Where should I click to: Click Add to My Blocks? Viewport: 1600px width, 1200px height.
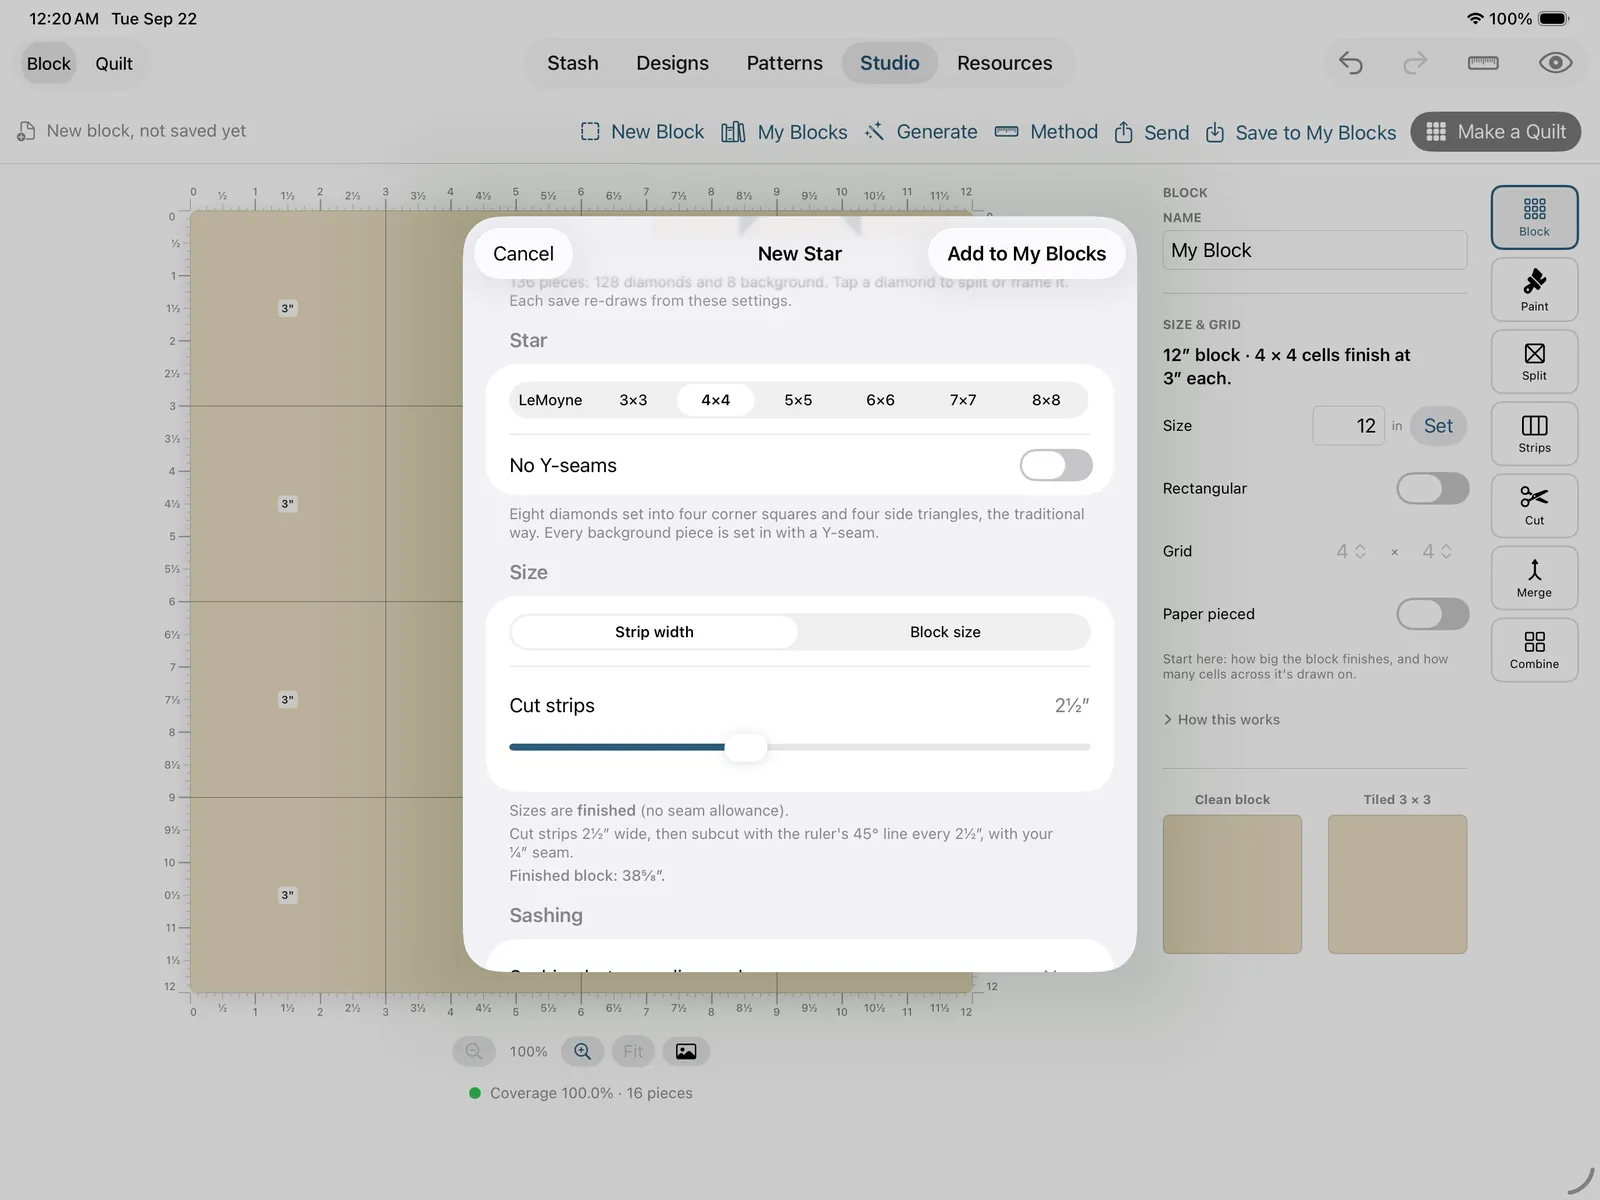[x=1026, y=254]
